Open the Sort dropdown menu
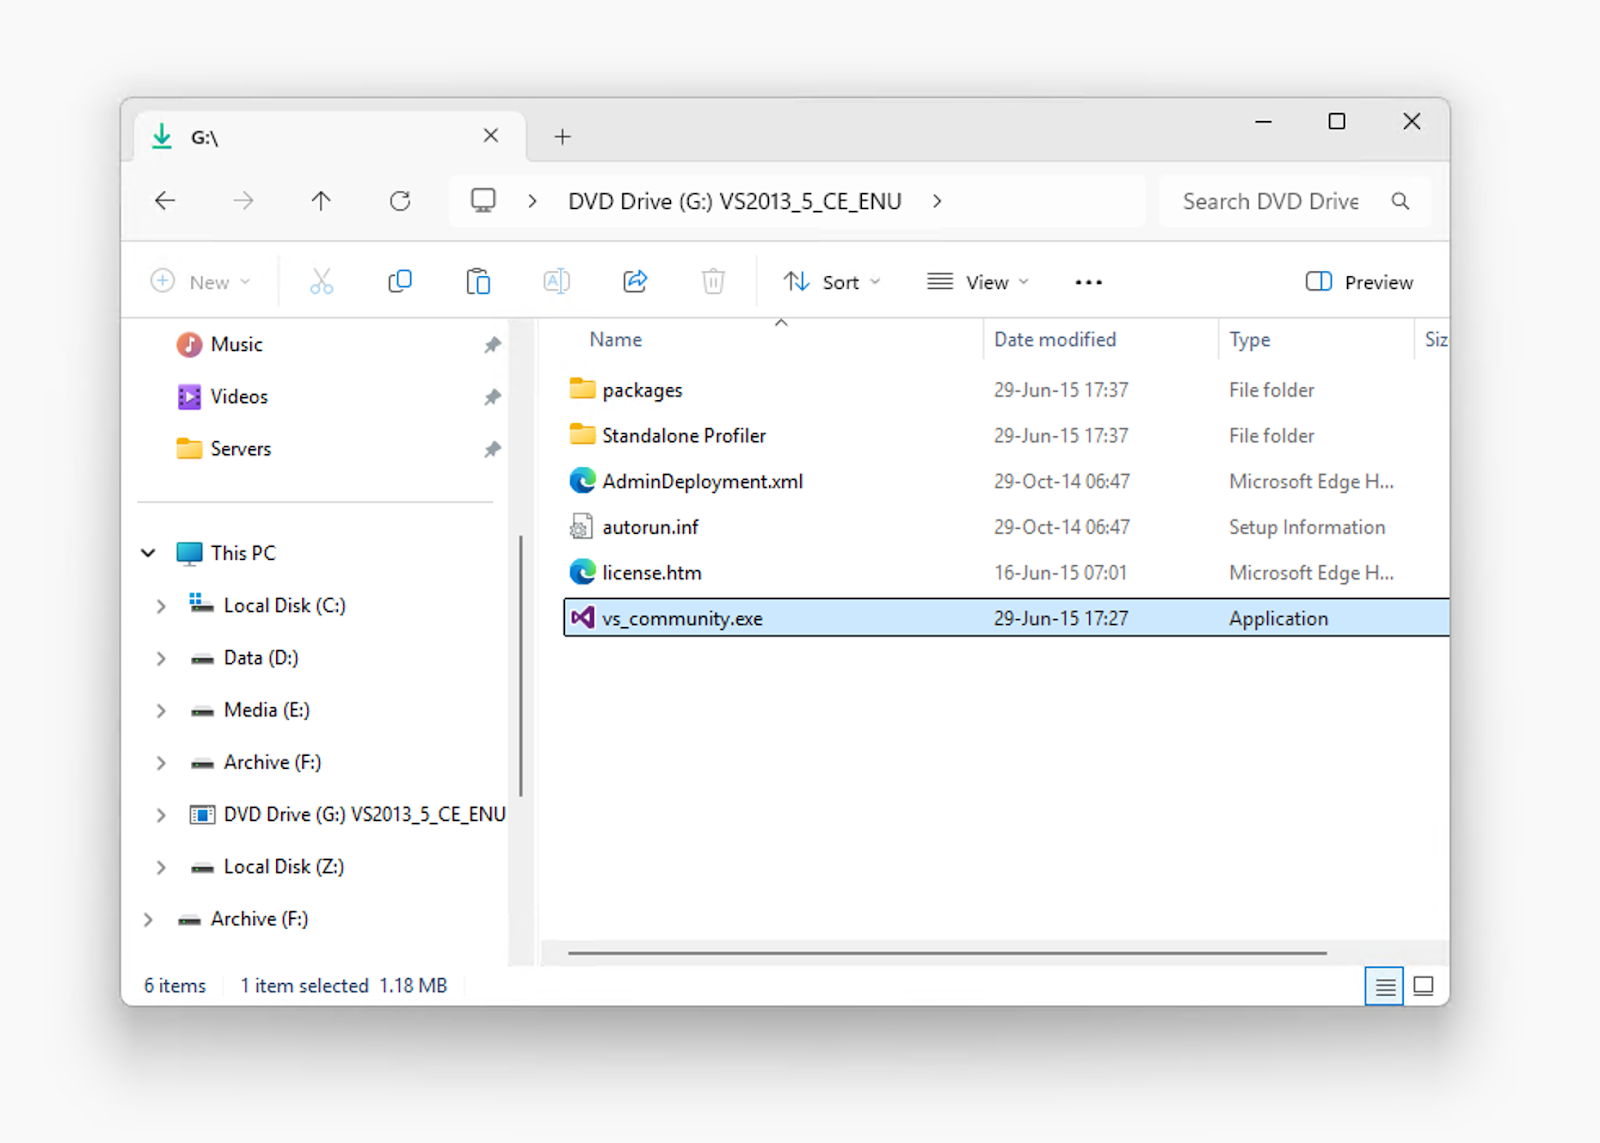The image size is (1600, 1143). click(x=832, y=282)
